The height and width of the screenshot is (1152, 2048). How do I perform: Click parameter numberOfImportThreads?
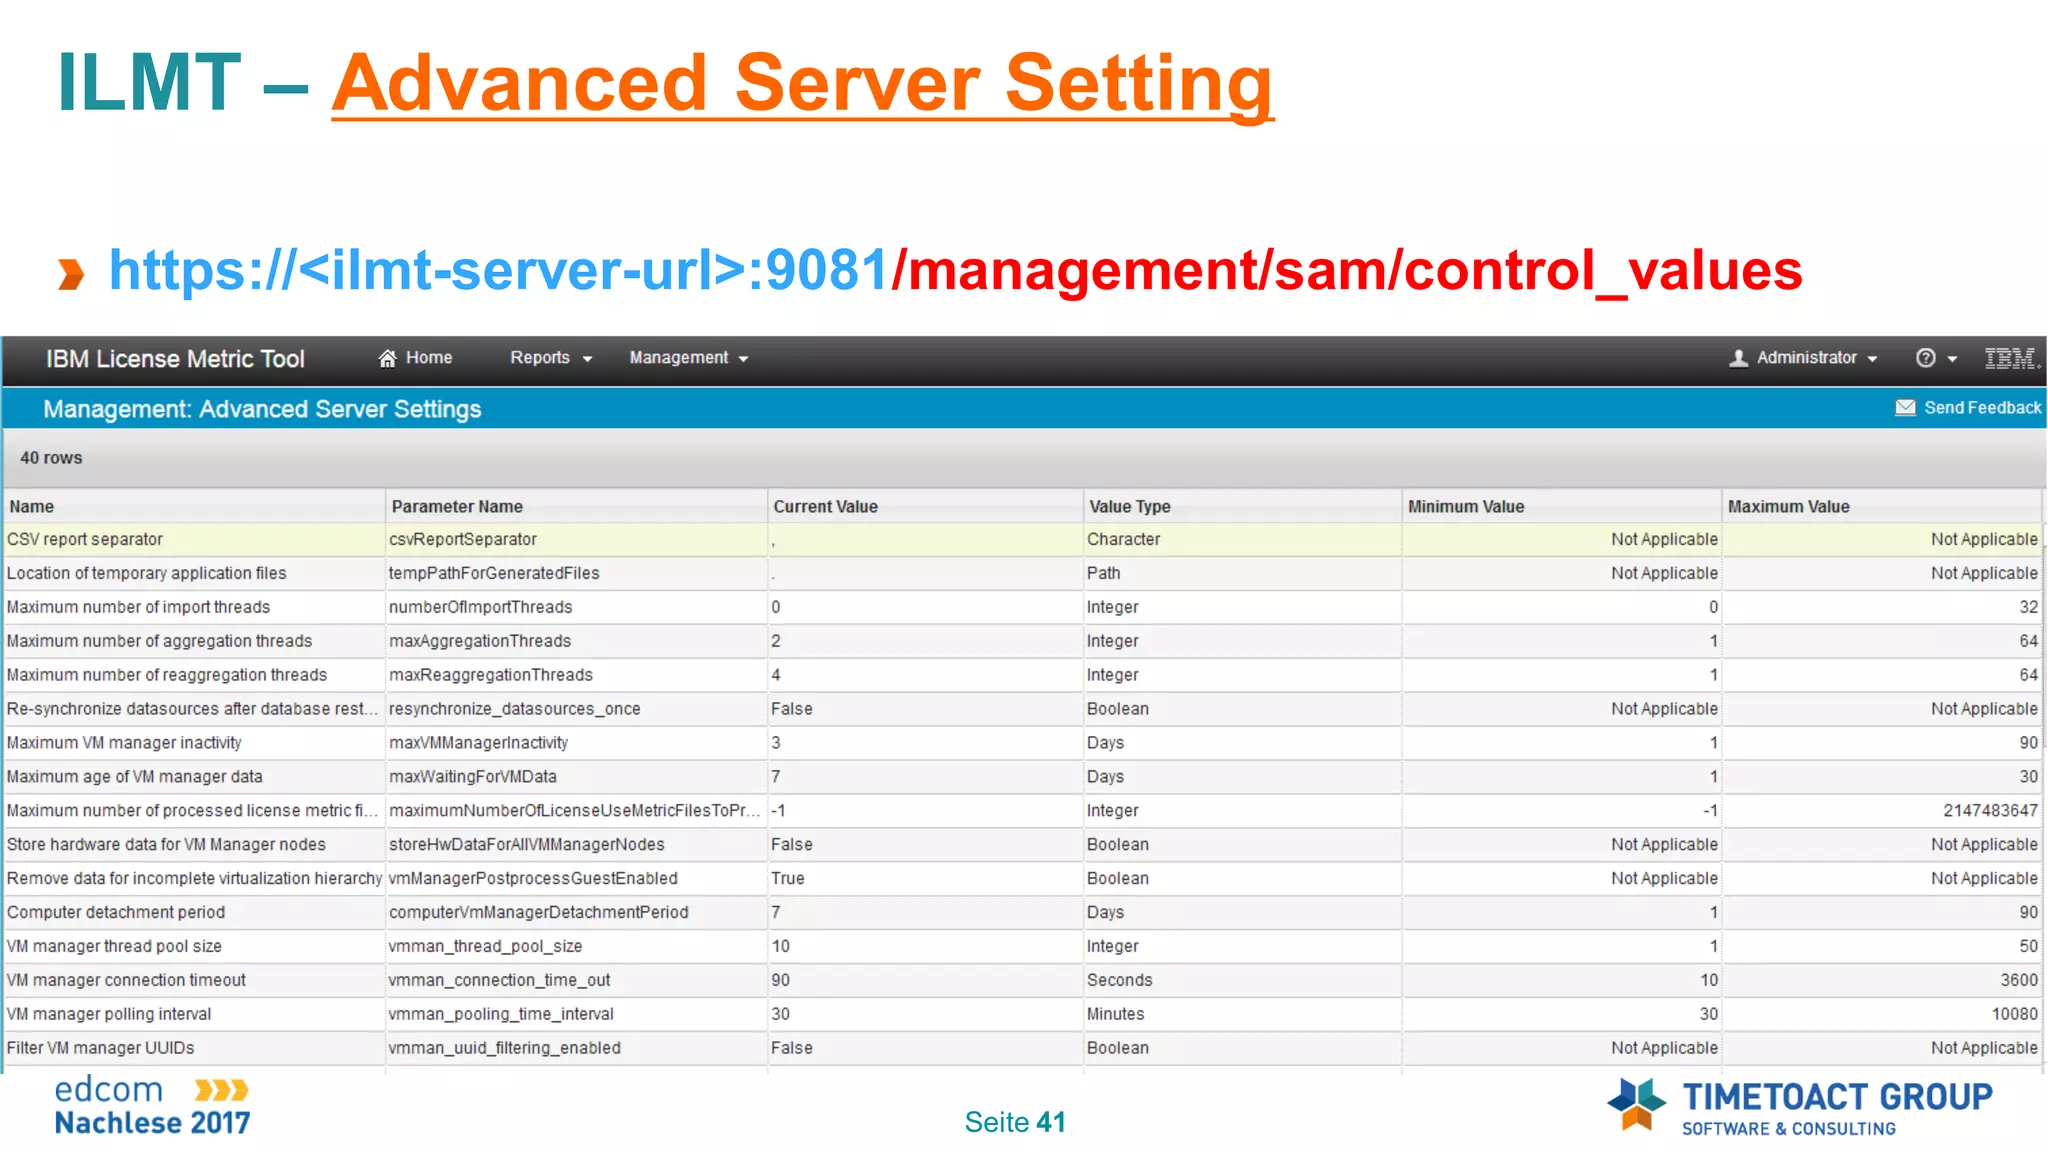coord(481,608)
